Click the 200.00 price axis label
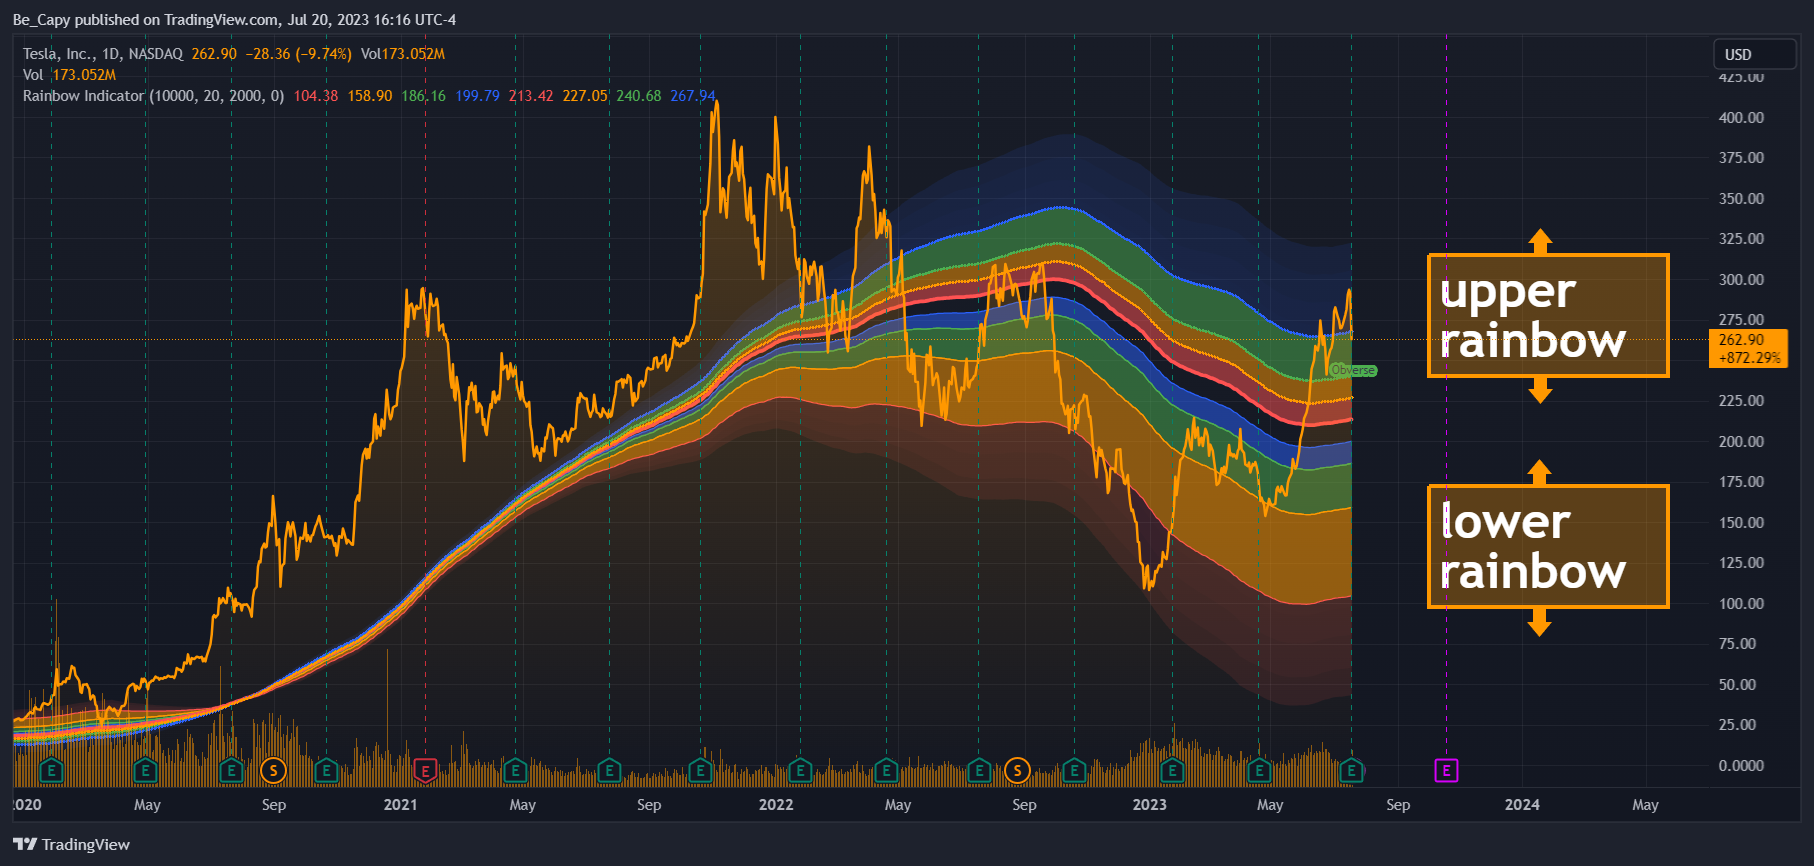This screenshot has width=1814, height=866. pyautogui.click(x=1741, y=442)
